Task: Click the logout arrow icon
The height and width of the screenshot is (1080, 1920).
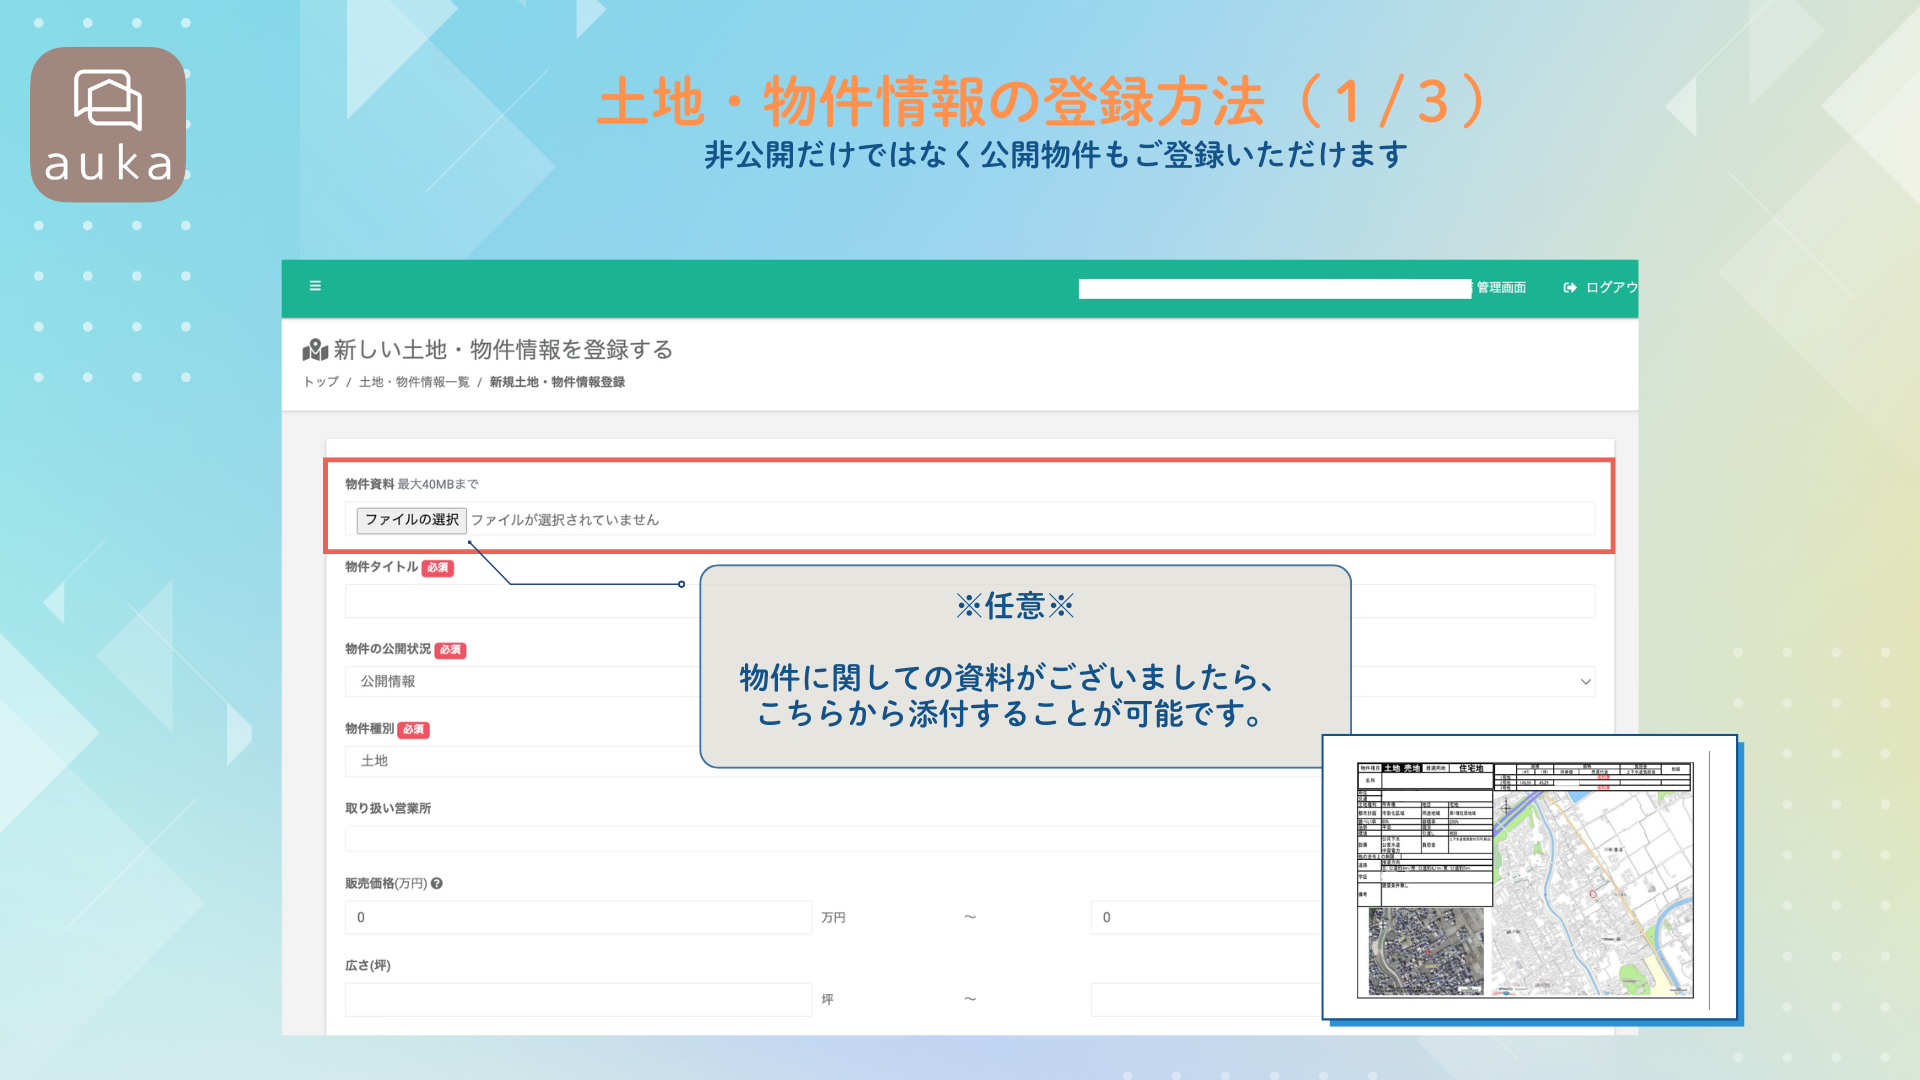Action: pyautogui.click(x=1570, y=288)
